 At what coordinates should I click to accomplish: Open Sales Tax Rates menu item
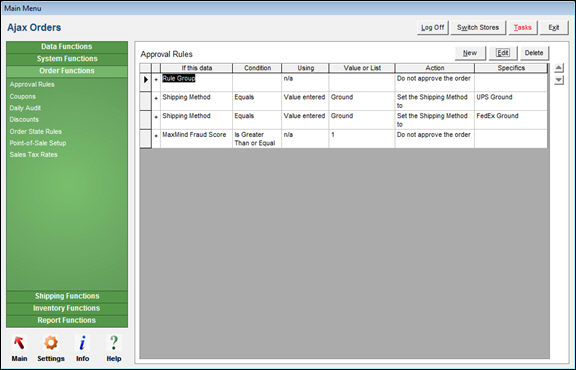coord(33,155)
